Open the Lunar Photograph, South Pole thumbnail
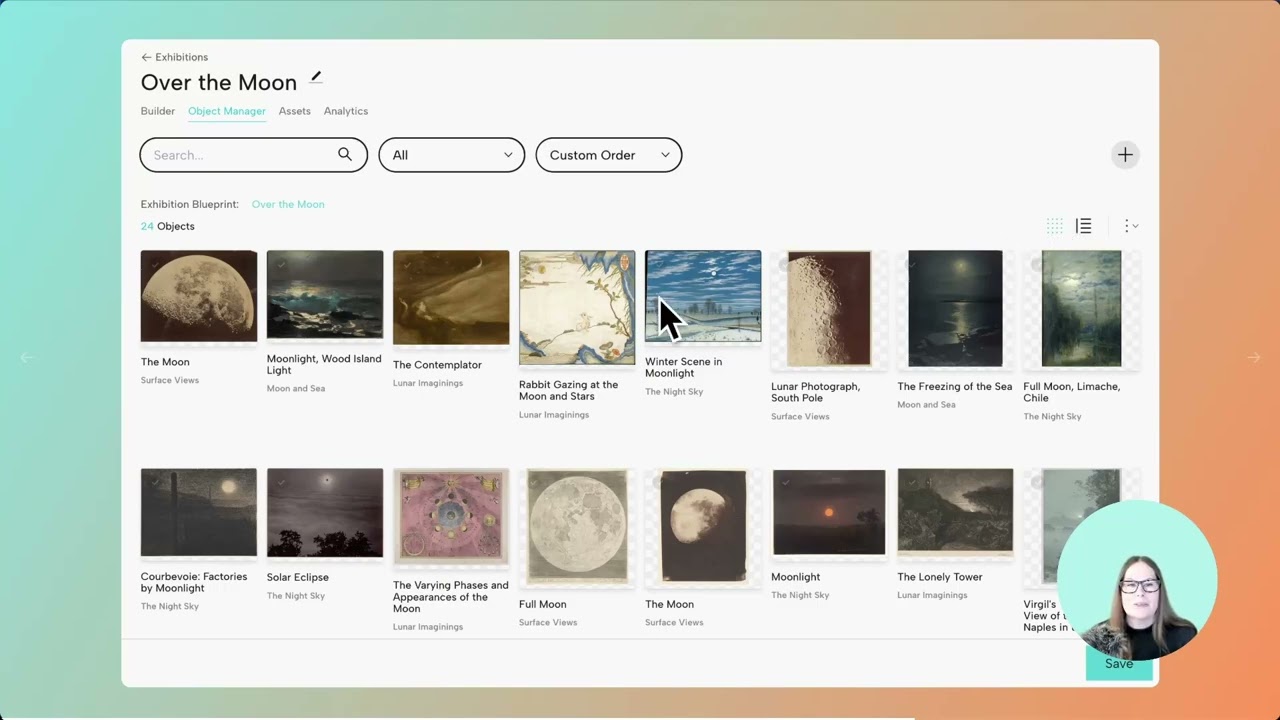This screenshot has height=720, width=1280. (829, 308)
